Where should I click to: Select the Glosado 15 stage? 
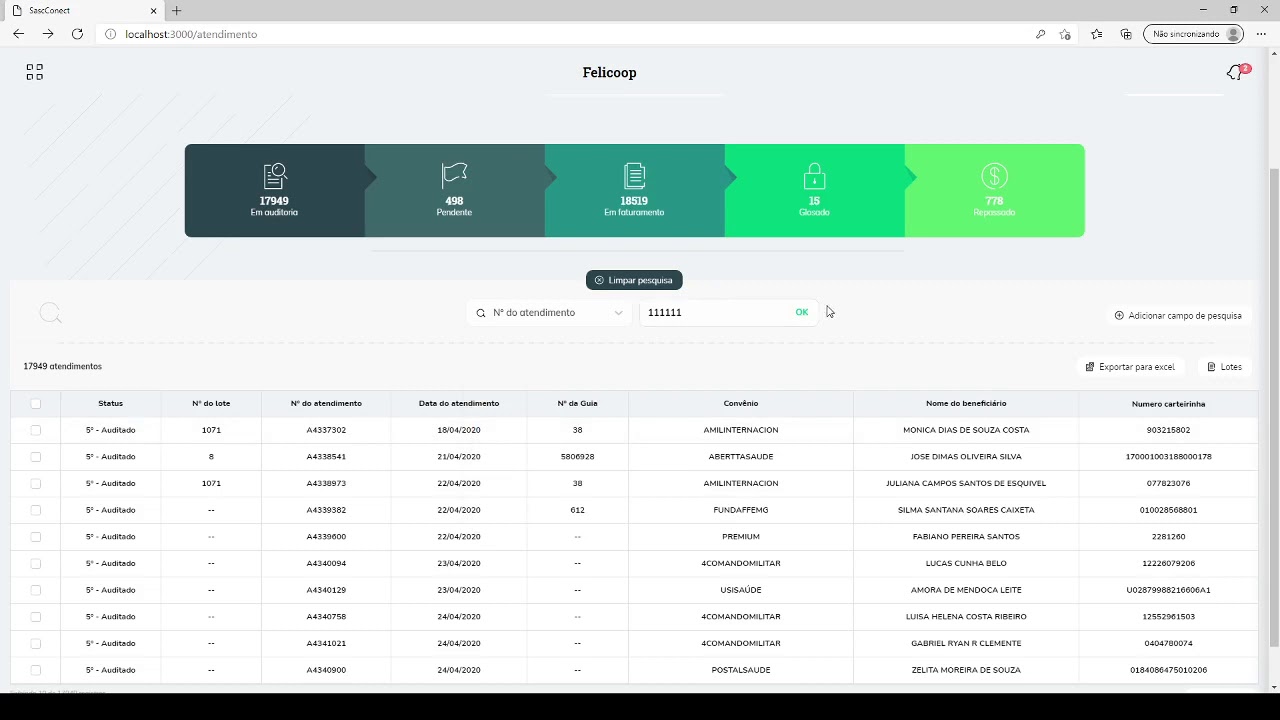pyautogui.click(x=815, y=191)
